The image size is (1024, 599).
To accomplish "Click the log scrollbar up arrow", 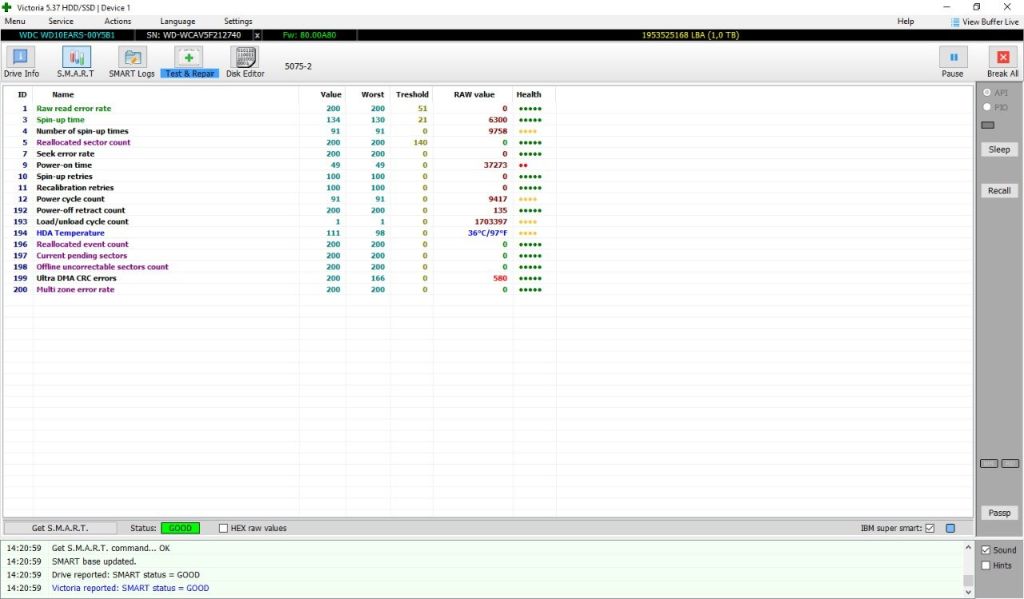I will coord(968,547).
